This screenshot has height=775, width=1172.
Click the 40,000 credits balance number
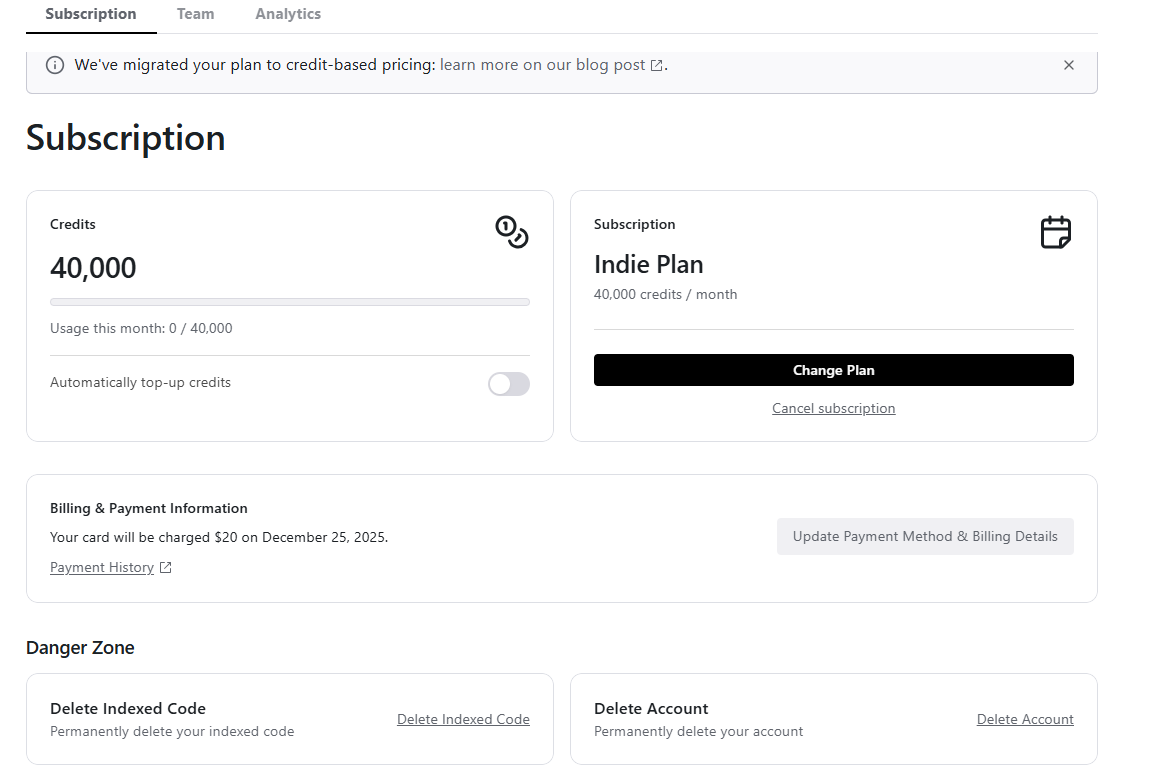[93, 268]
